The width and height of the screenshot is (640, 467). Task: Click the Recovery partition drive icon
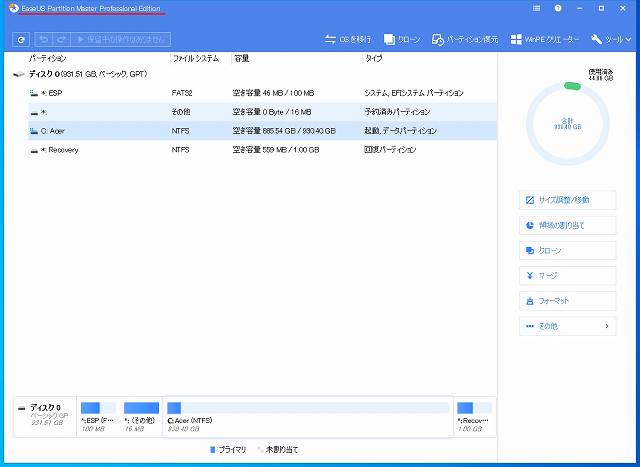pyautogui.click(x=34, y=151)
